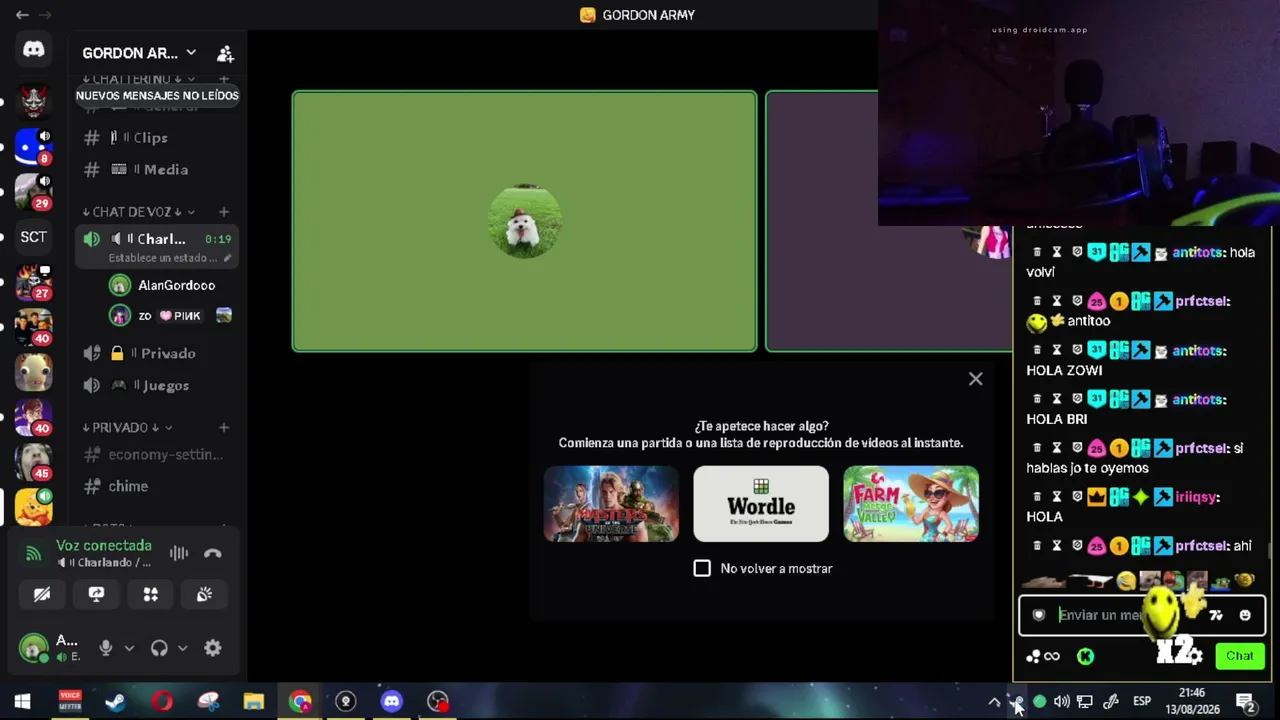This screenshot has height=720, width=1280.
Task: Send message with green Chat button
Action: point(1239,656)
